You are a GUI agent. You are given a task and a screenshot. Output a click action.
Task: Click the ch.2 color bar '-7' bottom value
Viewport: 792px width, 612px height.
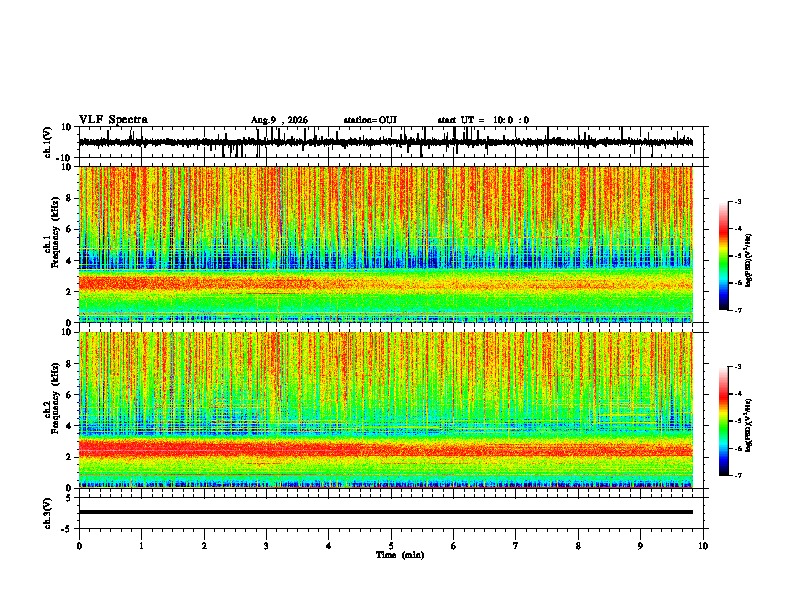pyautogui.click(x=738, y=475)
